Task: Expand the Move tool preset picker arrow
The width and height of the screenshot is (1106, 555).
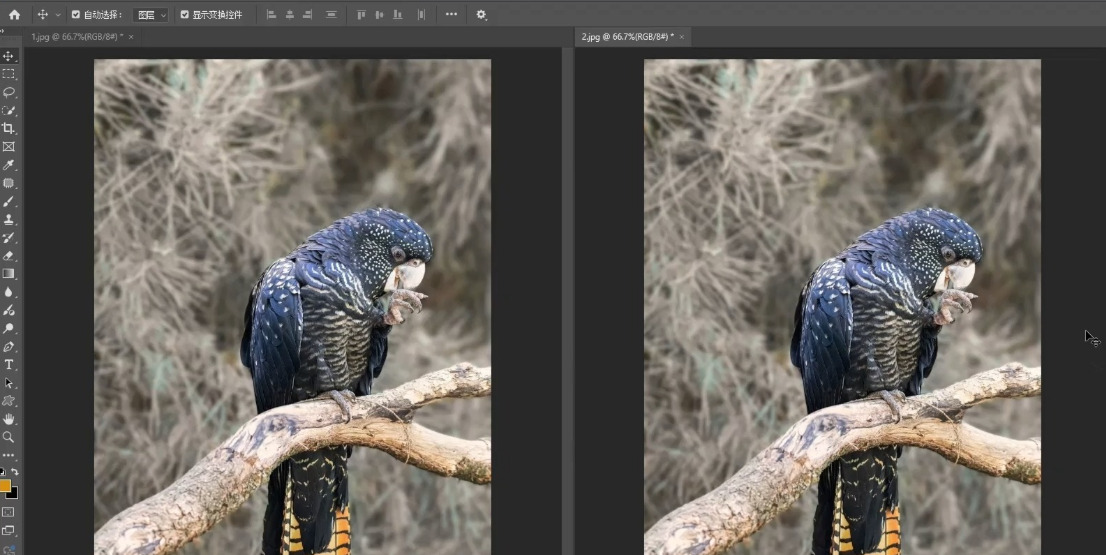Action: click(58, 15)
